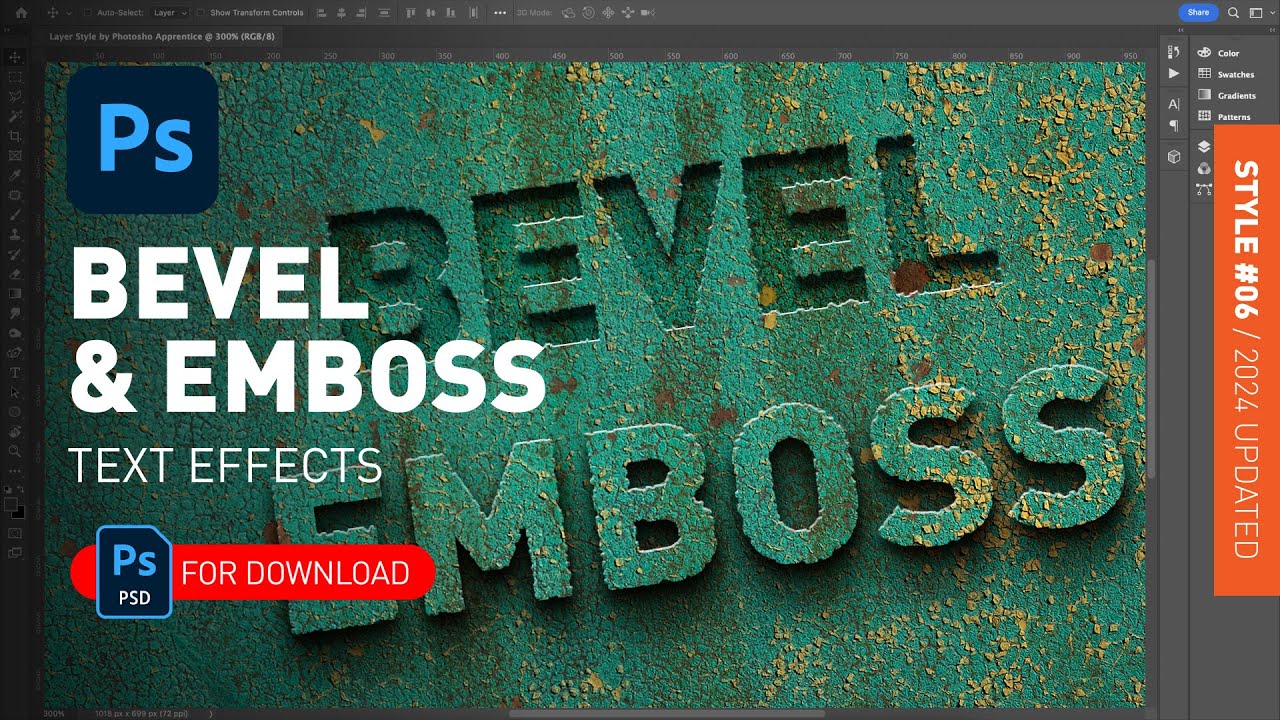
Task: Select the Frame tool
Action: click(15, 156)
